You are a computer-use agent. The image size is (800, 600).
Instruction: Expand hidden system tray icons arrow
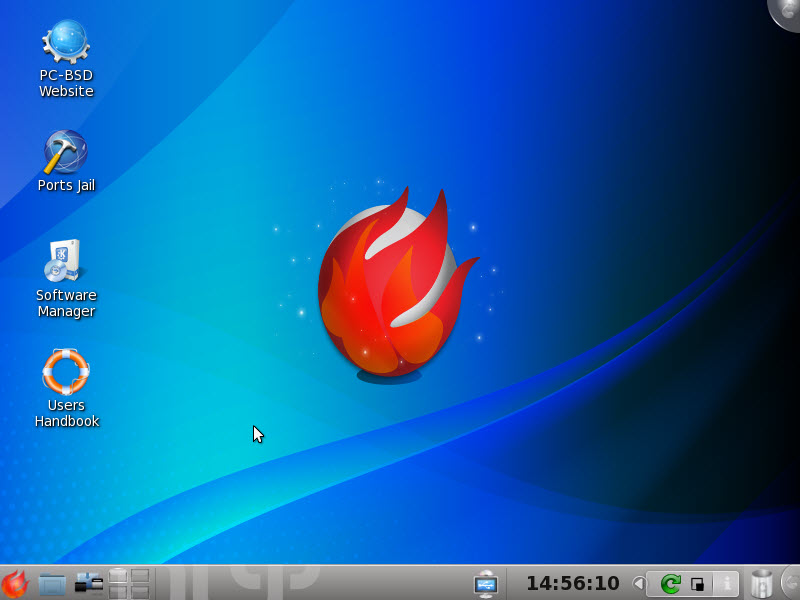coord(638,583)
